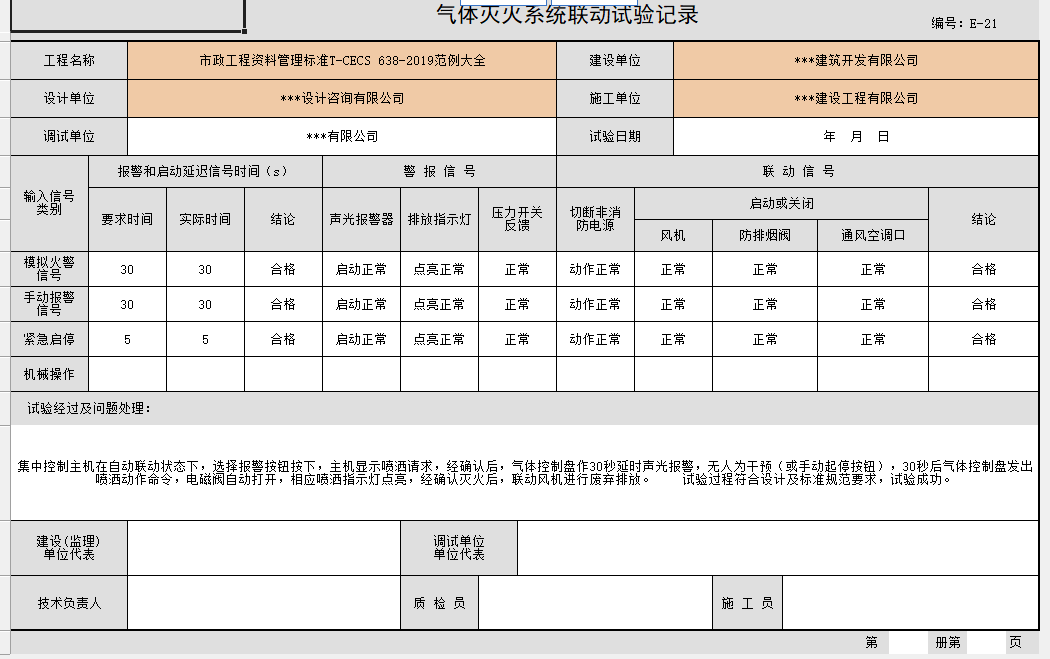Click the 工程名称 value cell with T-CECS 638-2019

click(341, 61)
